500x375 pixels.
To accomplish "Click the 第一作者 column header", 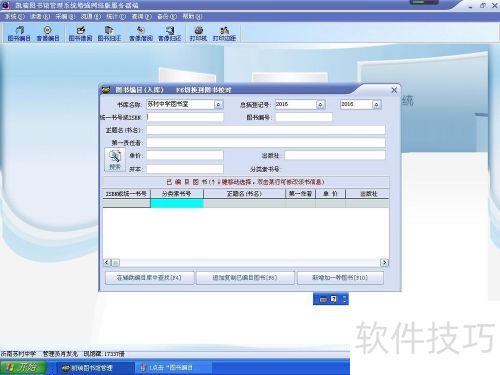I will (301, 194).
